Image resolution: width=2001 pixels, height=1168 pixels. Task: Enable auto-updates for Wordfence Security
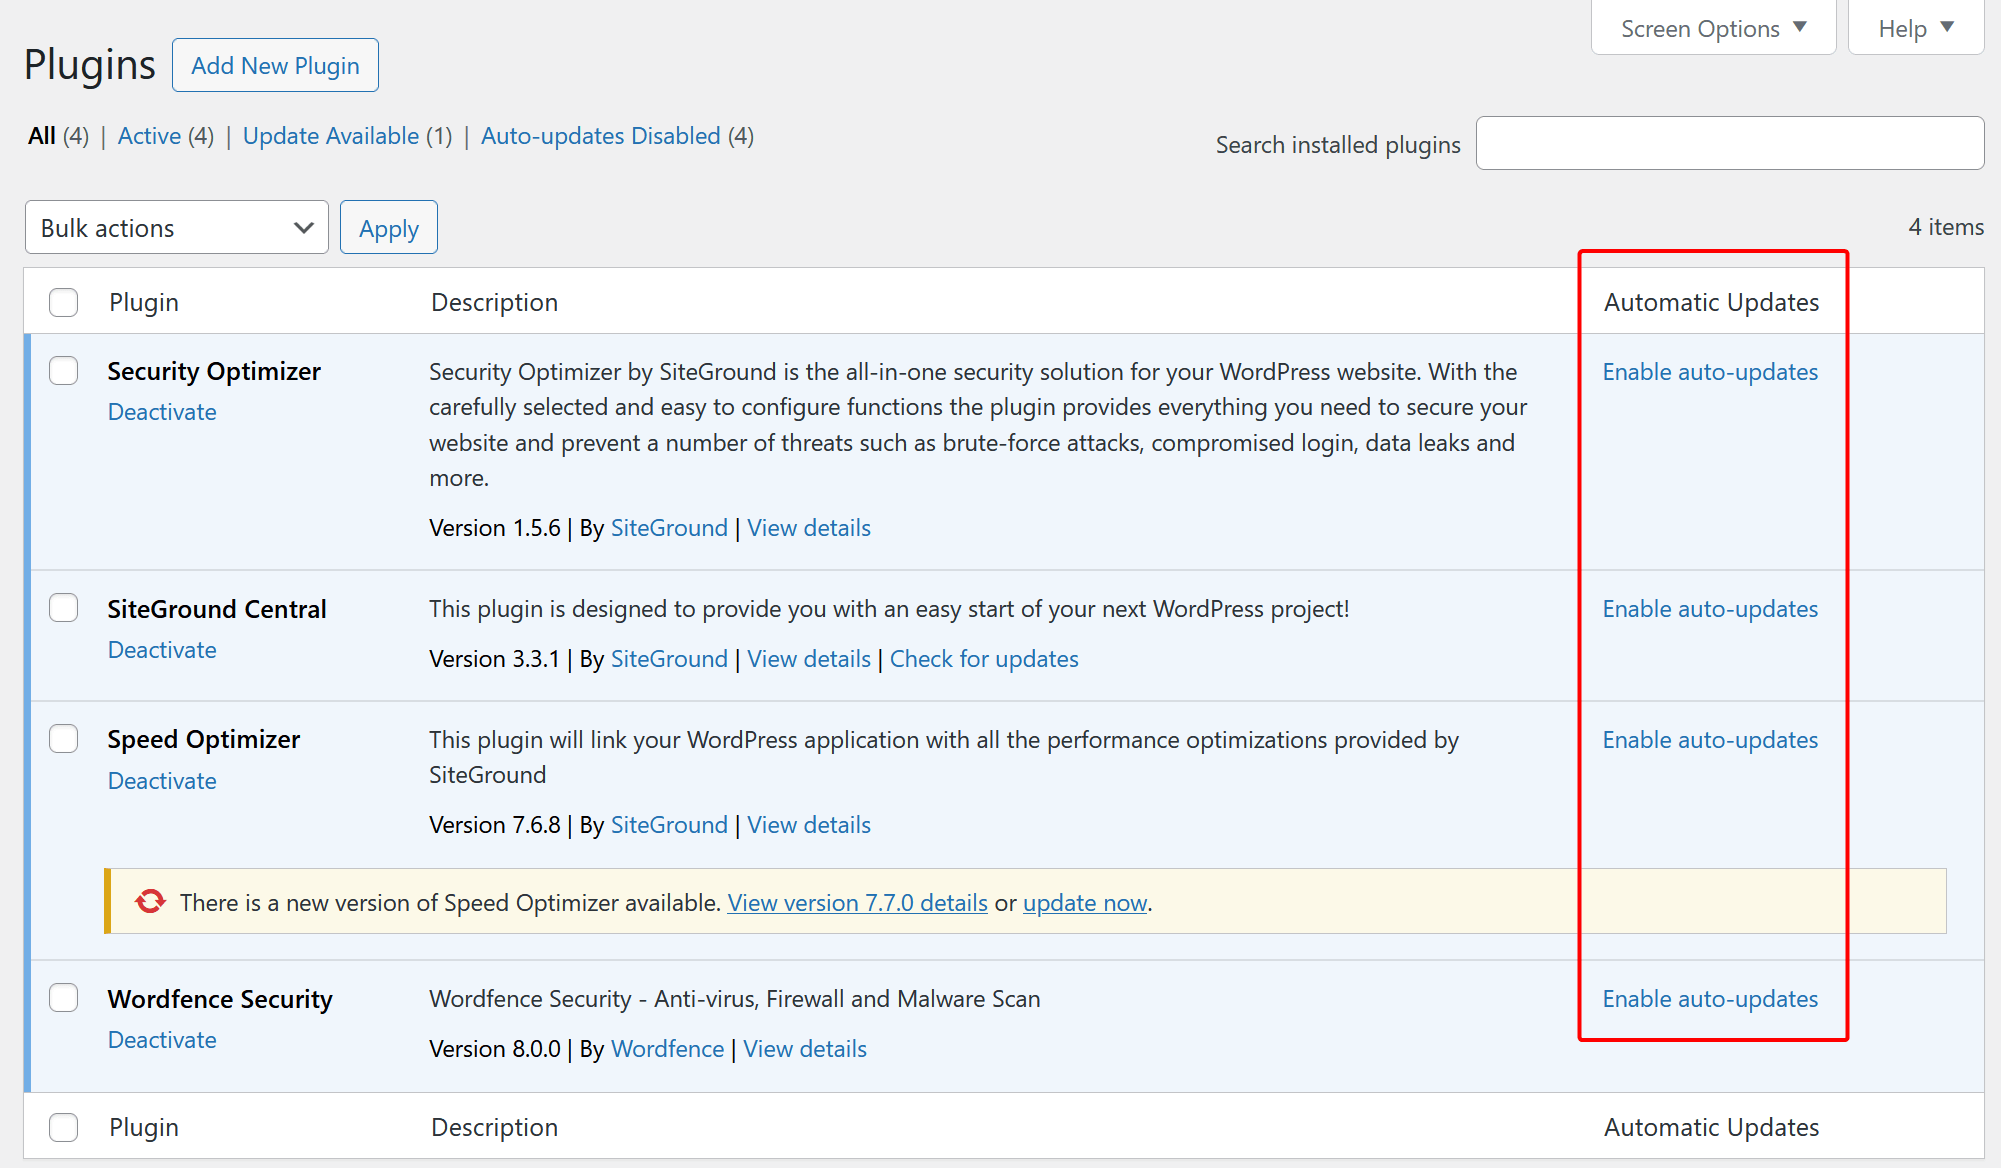tap(1709, 998)
